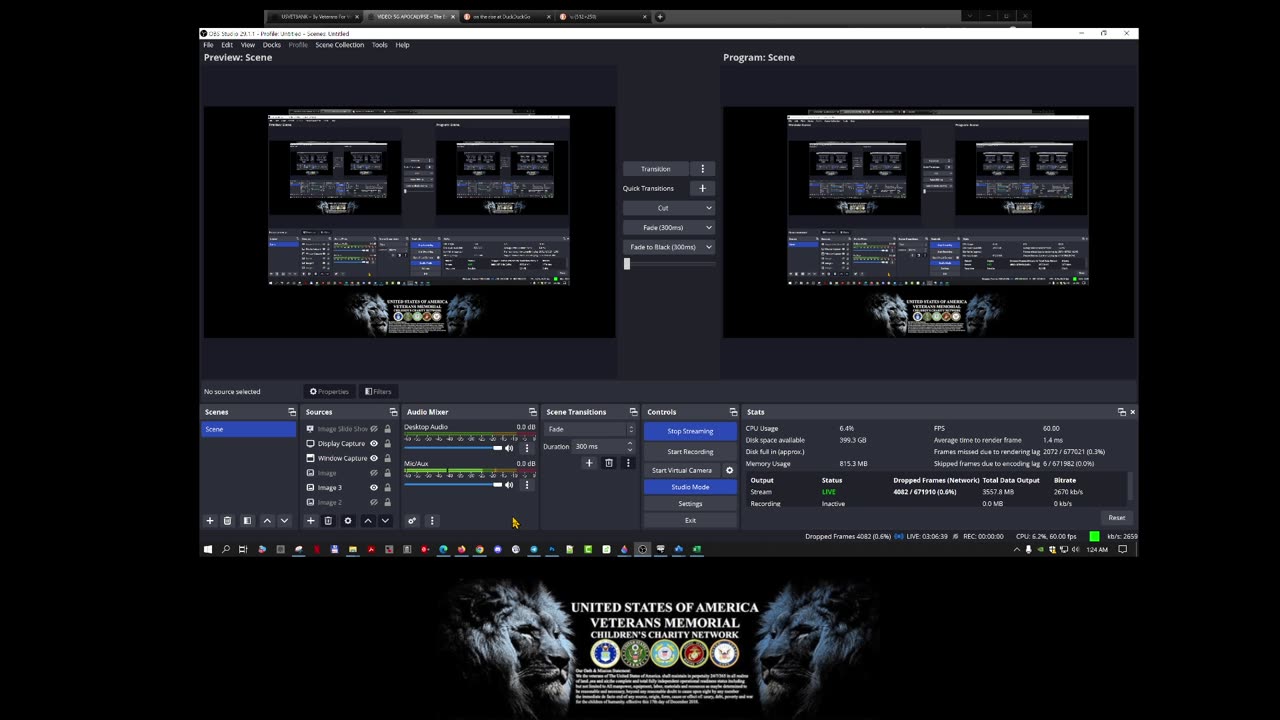Undock the Scenes panel
The width and height of the screenshot is (1280, 720).
point(292,412)
